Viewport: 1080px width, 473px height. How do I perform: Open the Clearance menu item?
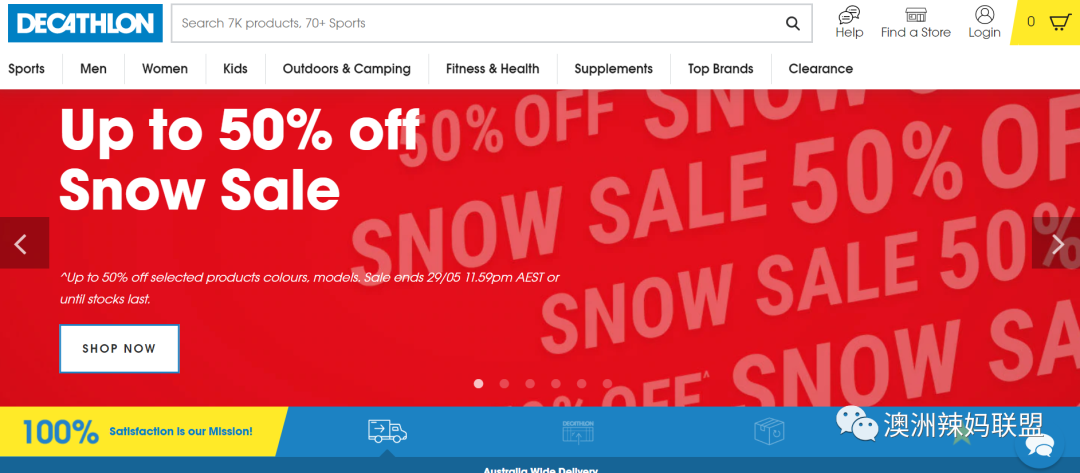coord(820,69)
